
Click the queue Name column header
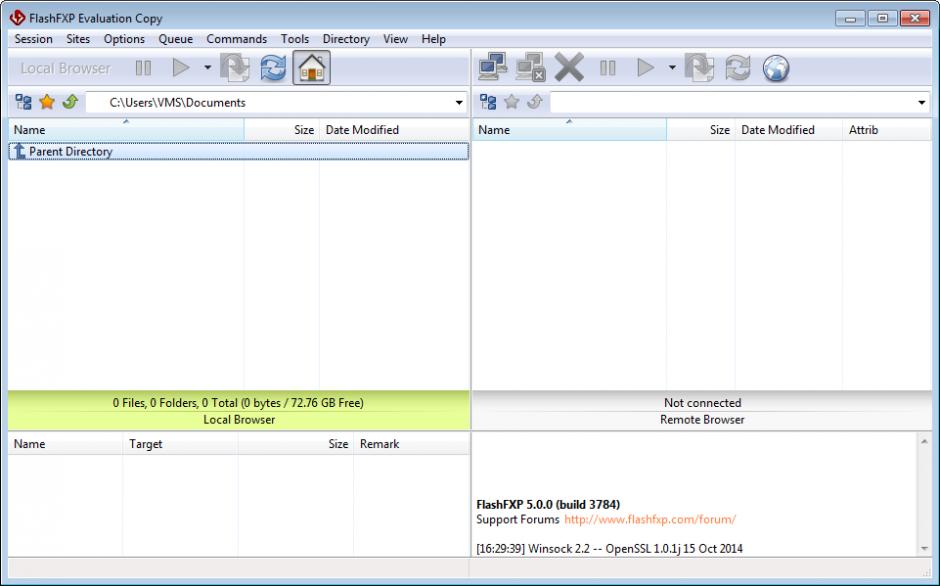[x=65, y=444]
